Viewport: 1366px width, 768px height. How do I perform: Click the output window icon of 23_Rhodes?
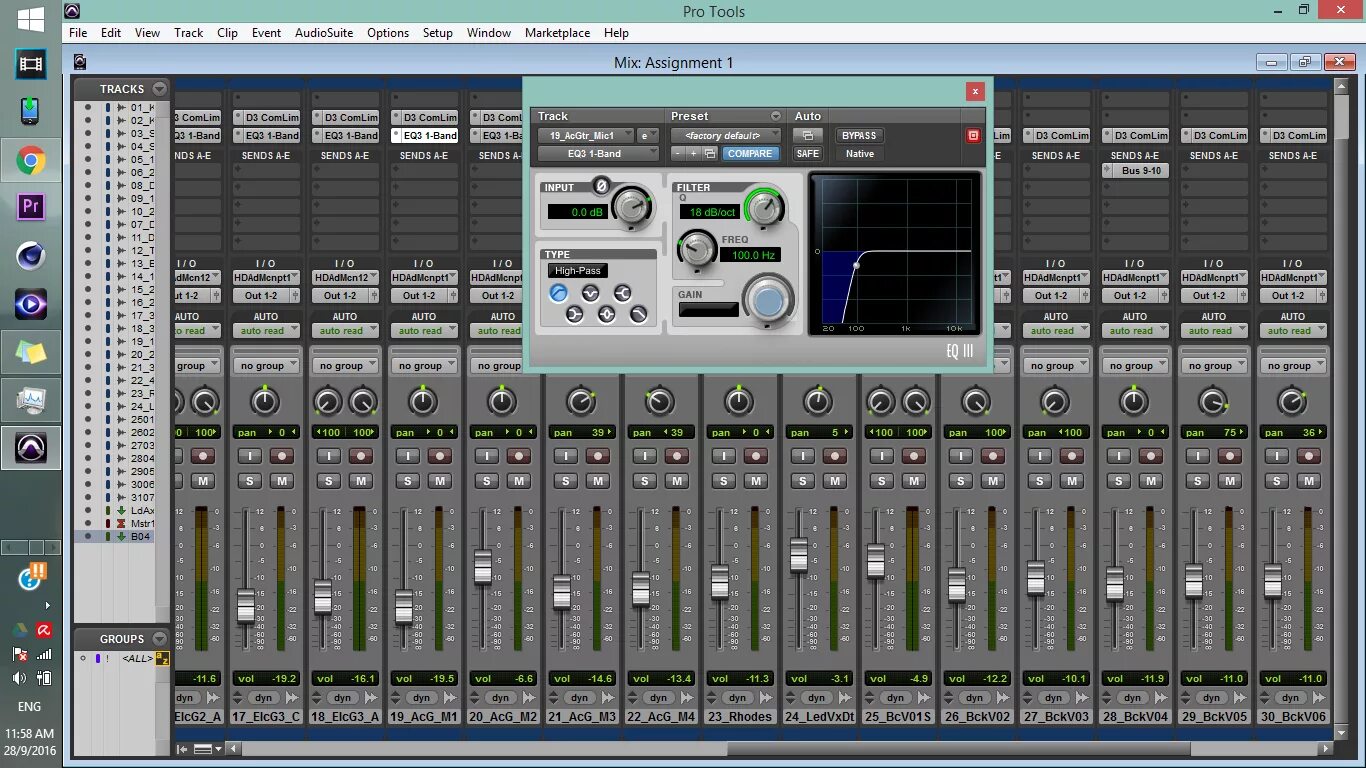[768, 698]
